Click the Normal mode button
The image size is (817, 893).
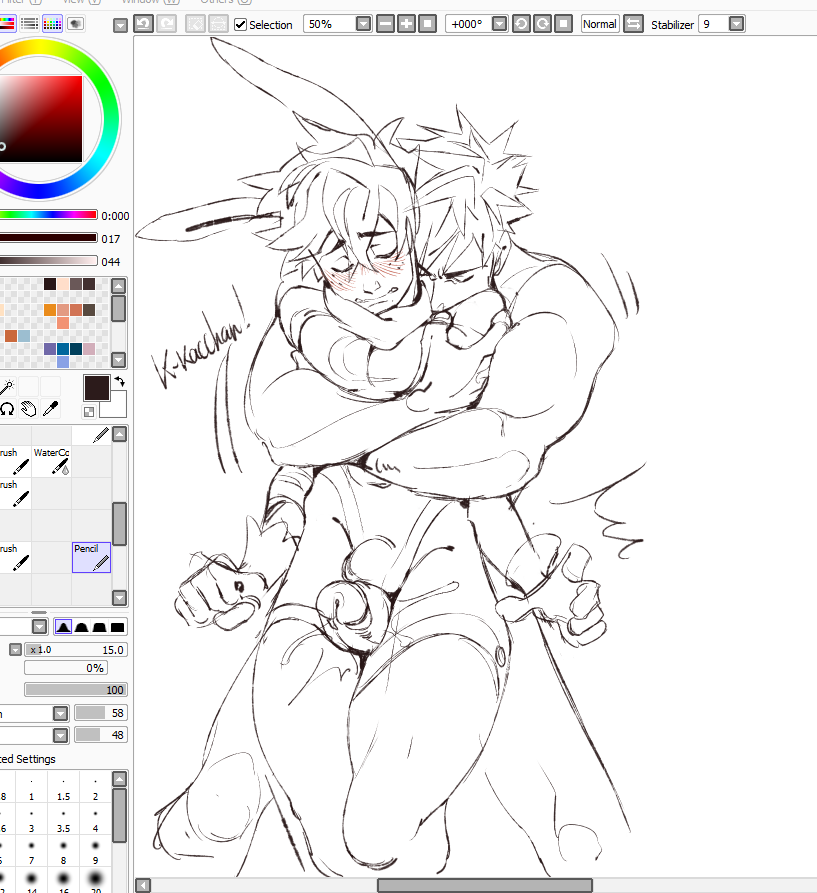[600, 24]
